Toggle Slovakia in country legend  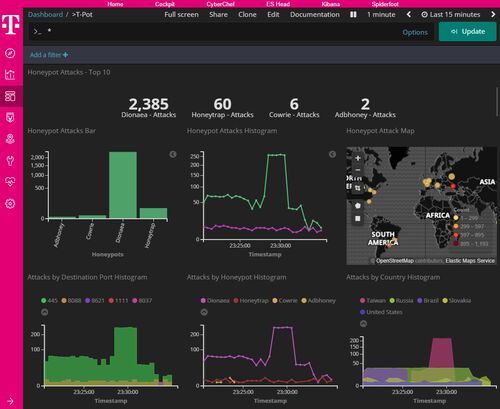pyautogui.click(x=457, y=301)
